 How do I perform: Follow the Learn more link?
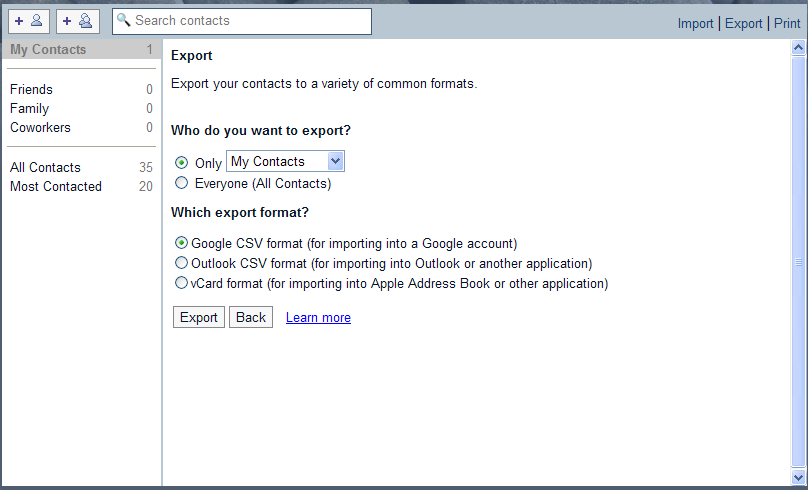point(318,317)
